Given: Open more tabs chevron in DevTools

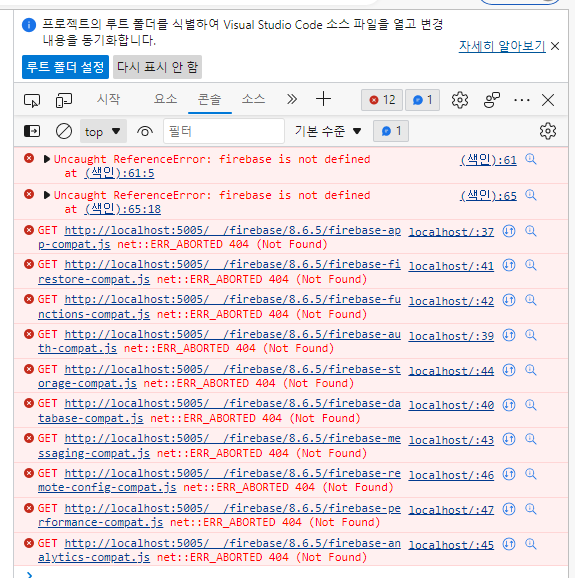Looking at the screenshot, I should pyautogui.click(x=292, y=100).
